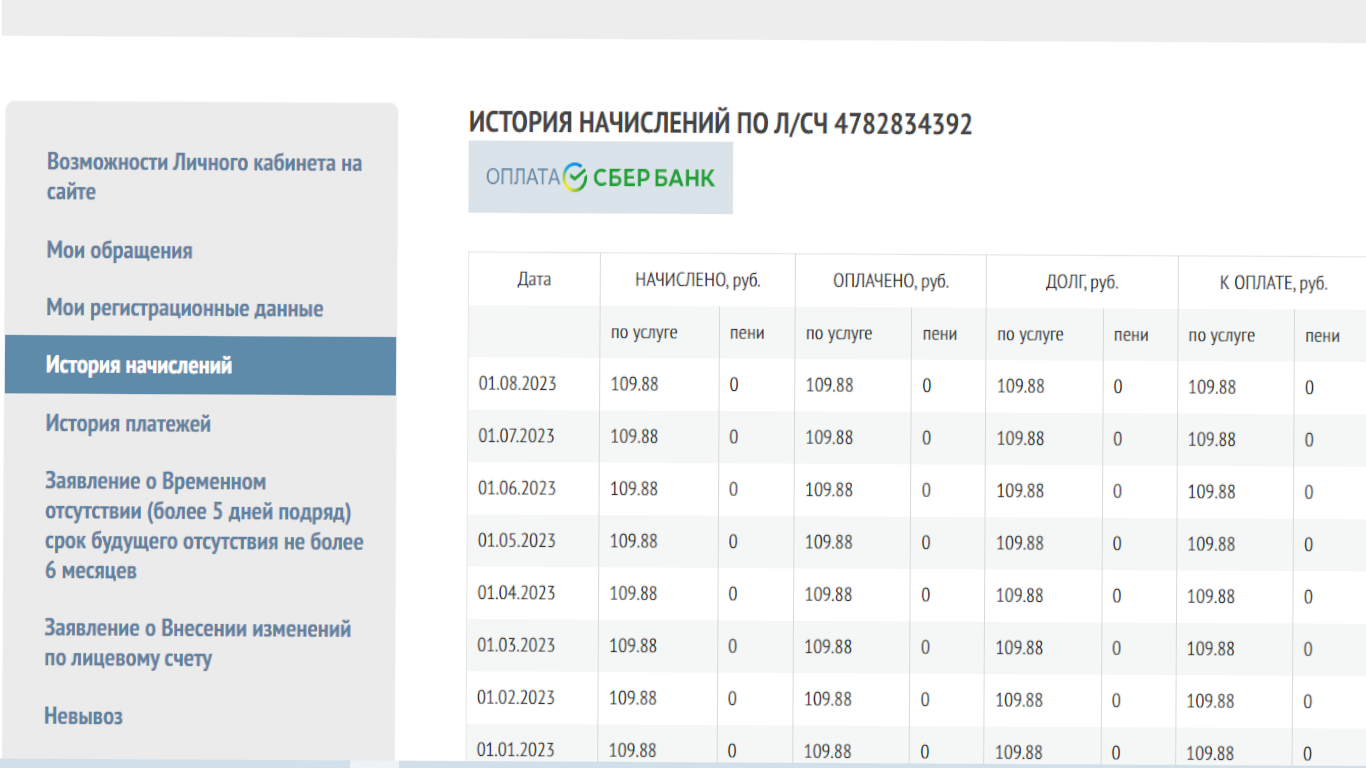
Task: Click the ОПЛАЧЕНО, руб. column header
Action: tap(890, 282)
